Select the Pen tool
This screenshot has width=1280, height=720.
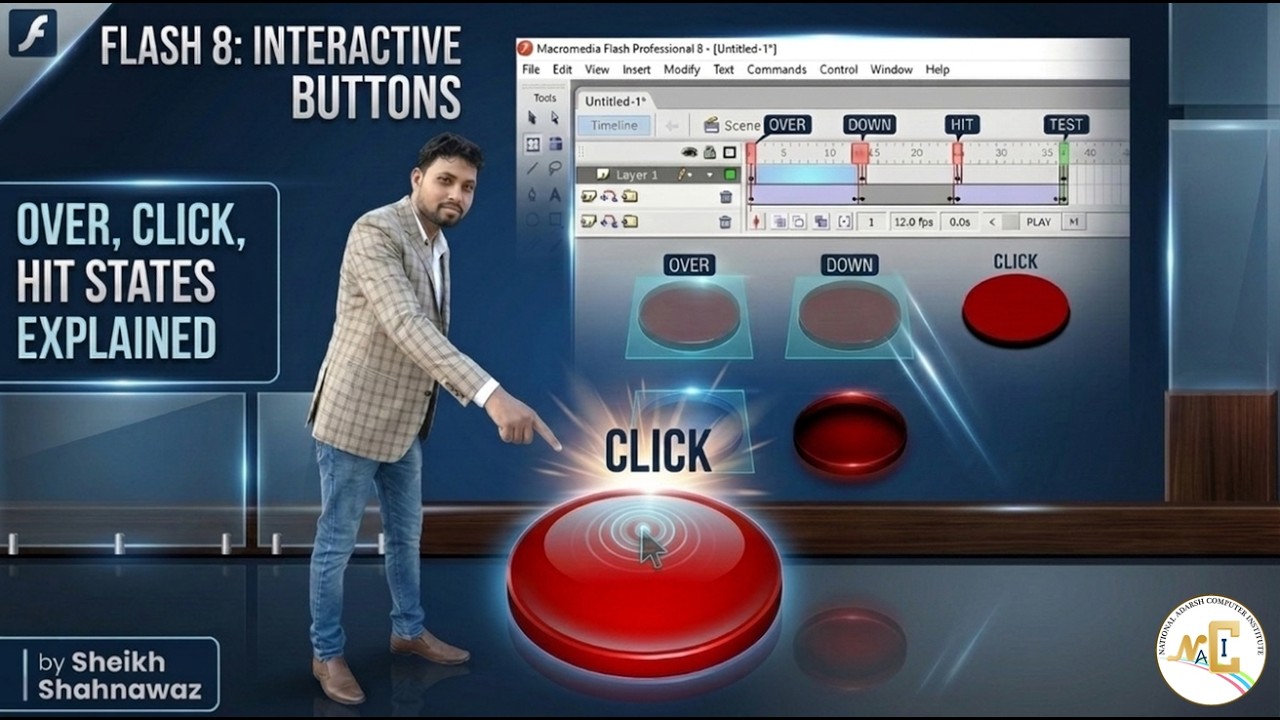pyautogui.click(x=532, y=194)
